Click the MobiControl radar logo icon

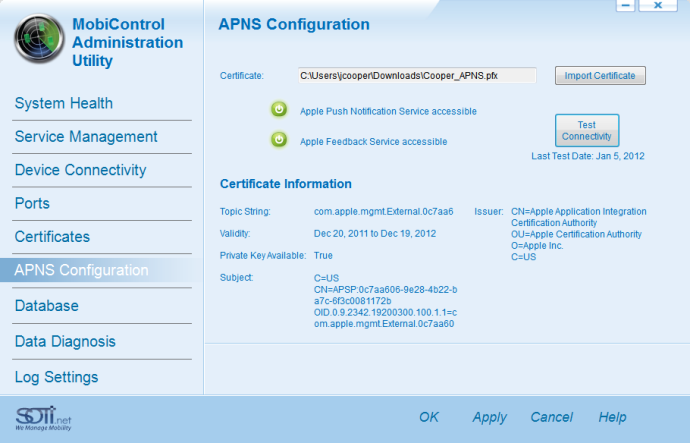[39, 39]
